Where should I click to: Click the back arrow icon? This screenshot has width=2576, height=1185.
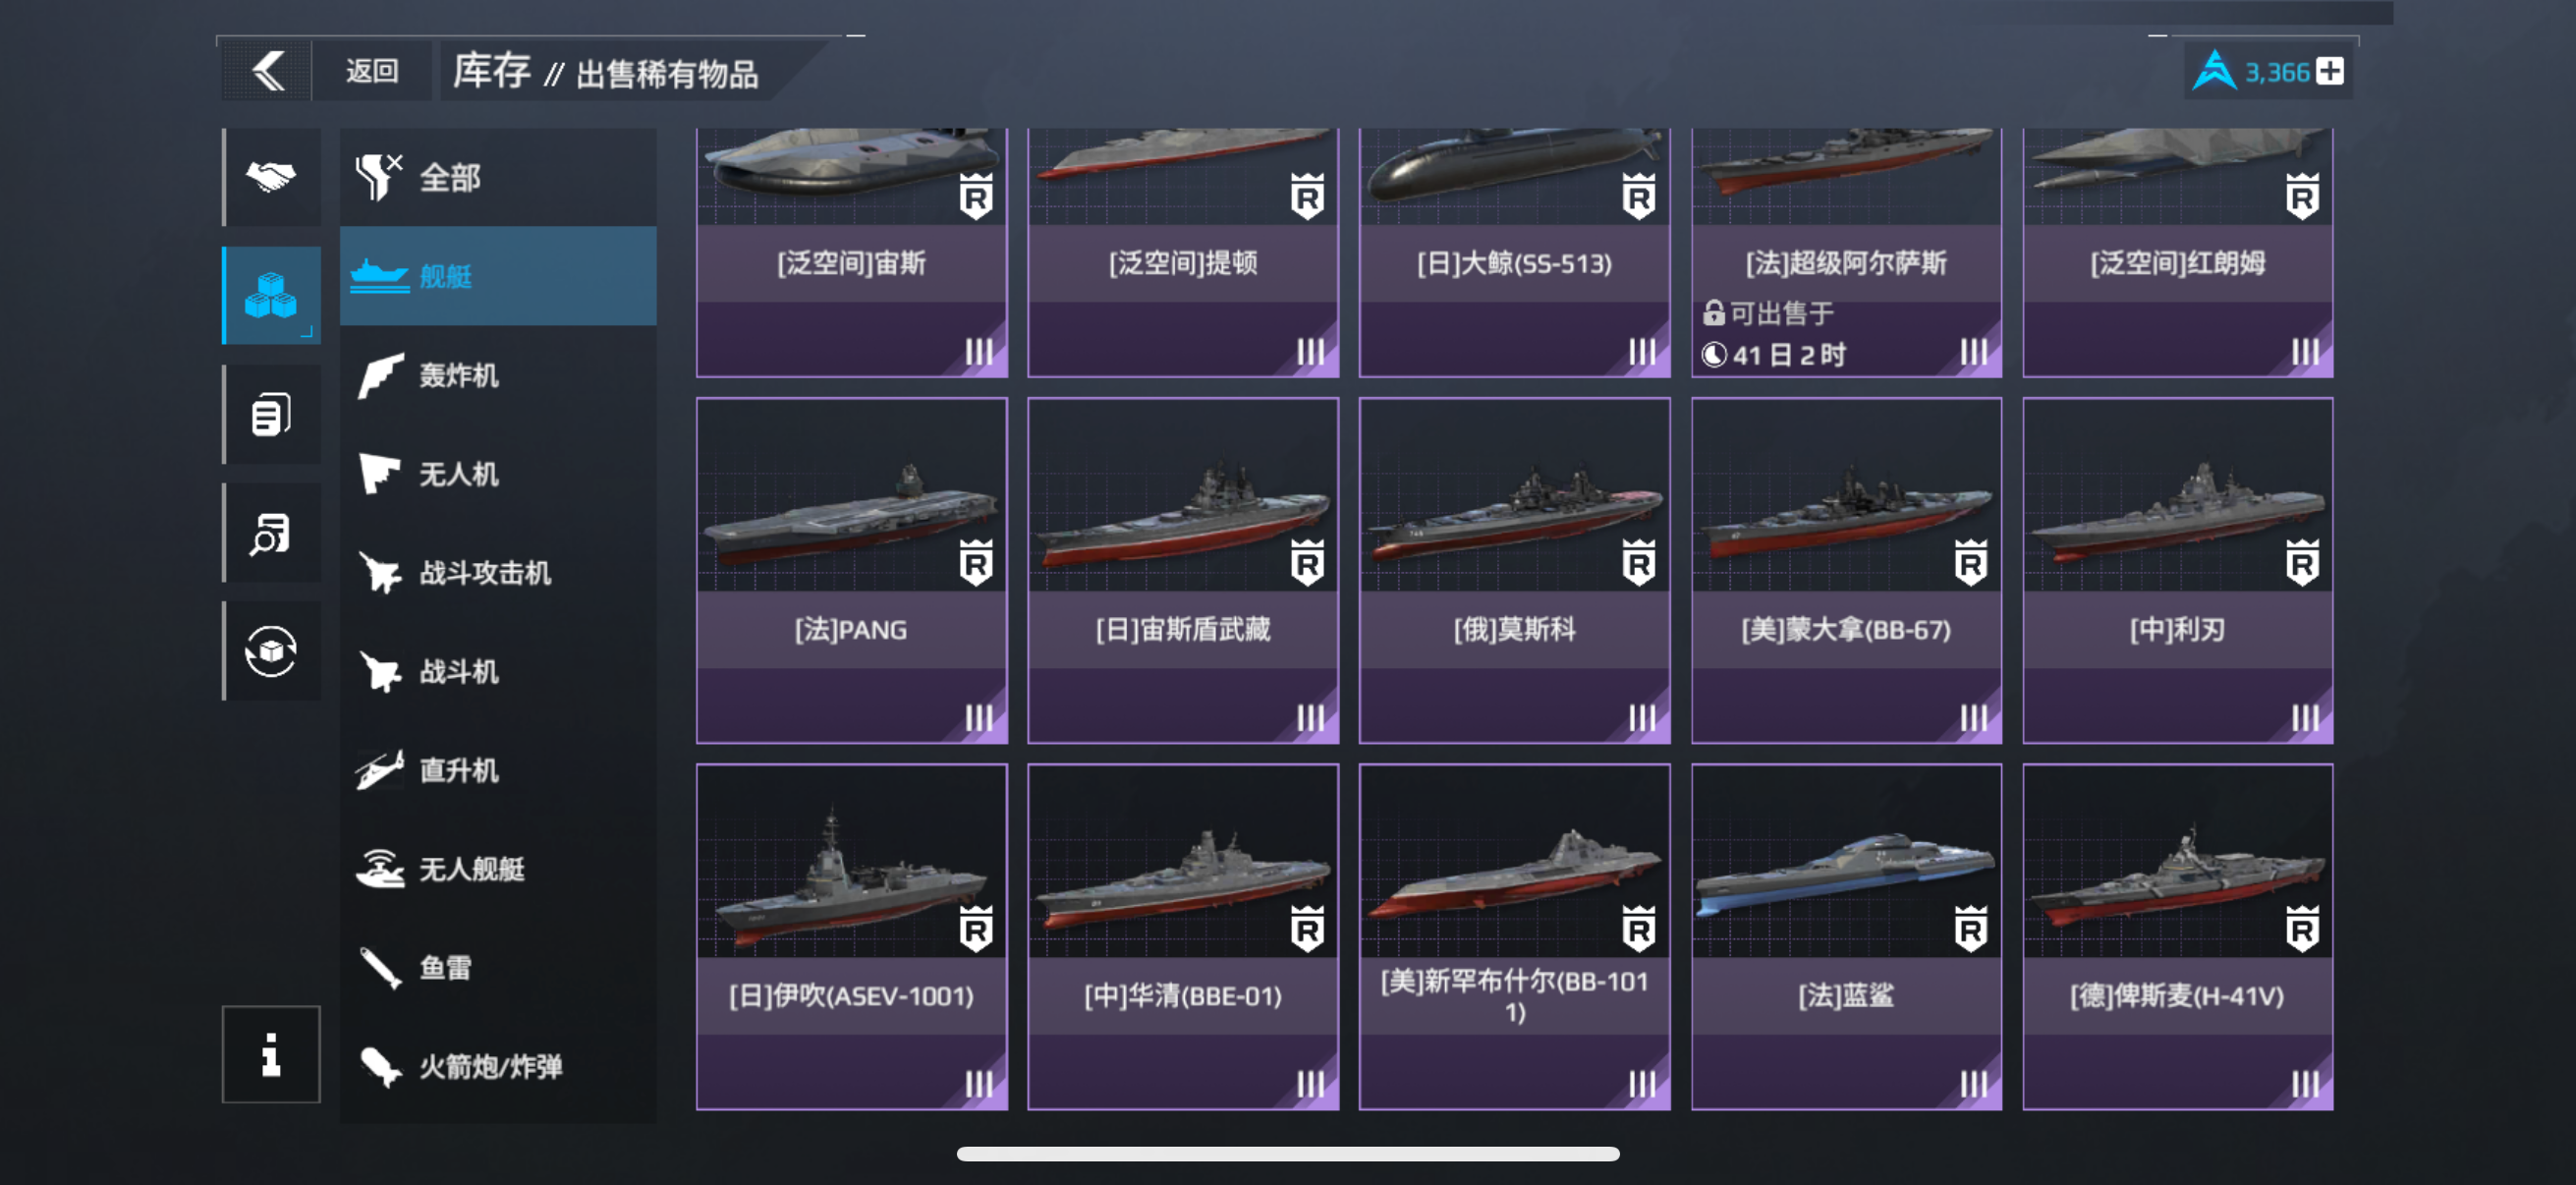(x=268, y=71)
